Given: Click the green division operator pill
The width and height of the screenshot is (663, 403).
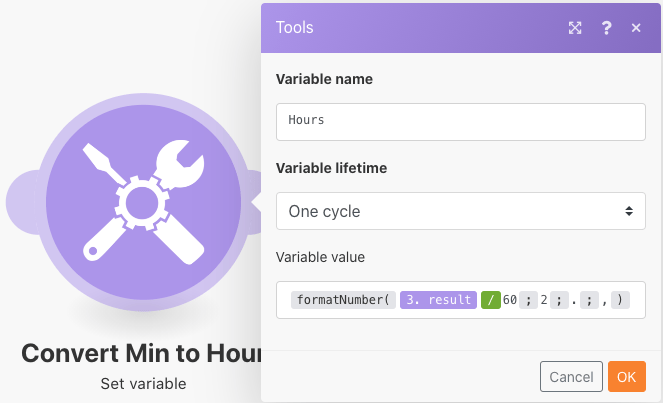Looking at the screenshot, I should [490, 300].
